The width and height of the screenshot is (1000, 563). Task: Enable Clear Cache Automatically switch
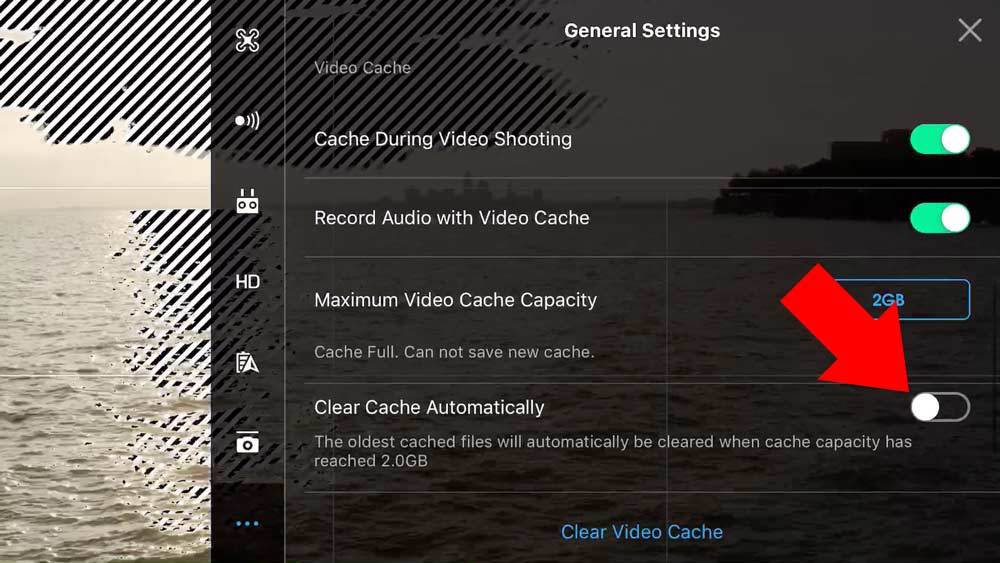(940, 407)
